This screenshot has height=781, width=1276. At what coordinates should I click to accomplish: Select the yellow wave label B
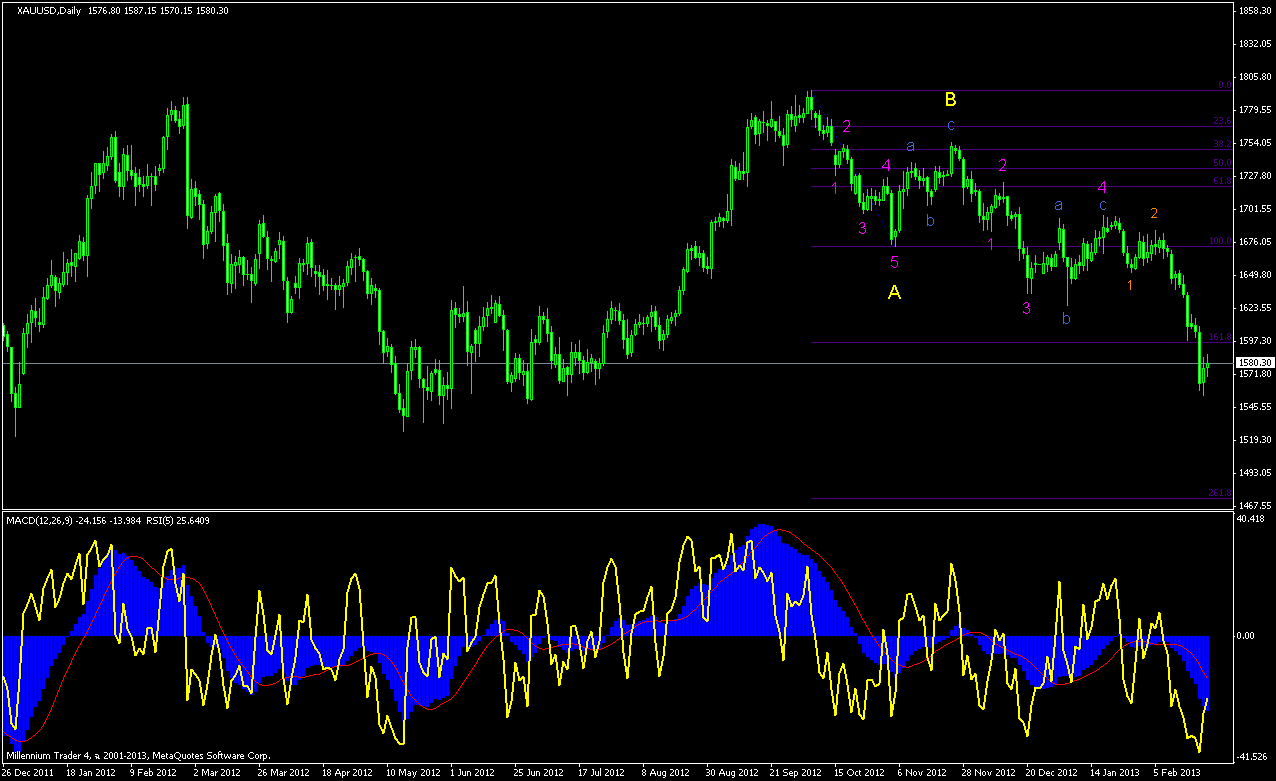pos(951,99)
